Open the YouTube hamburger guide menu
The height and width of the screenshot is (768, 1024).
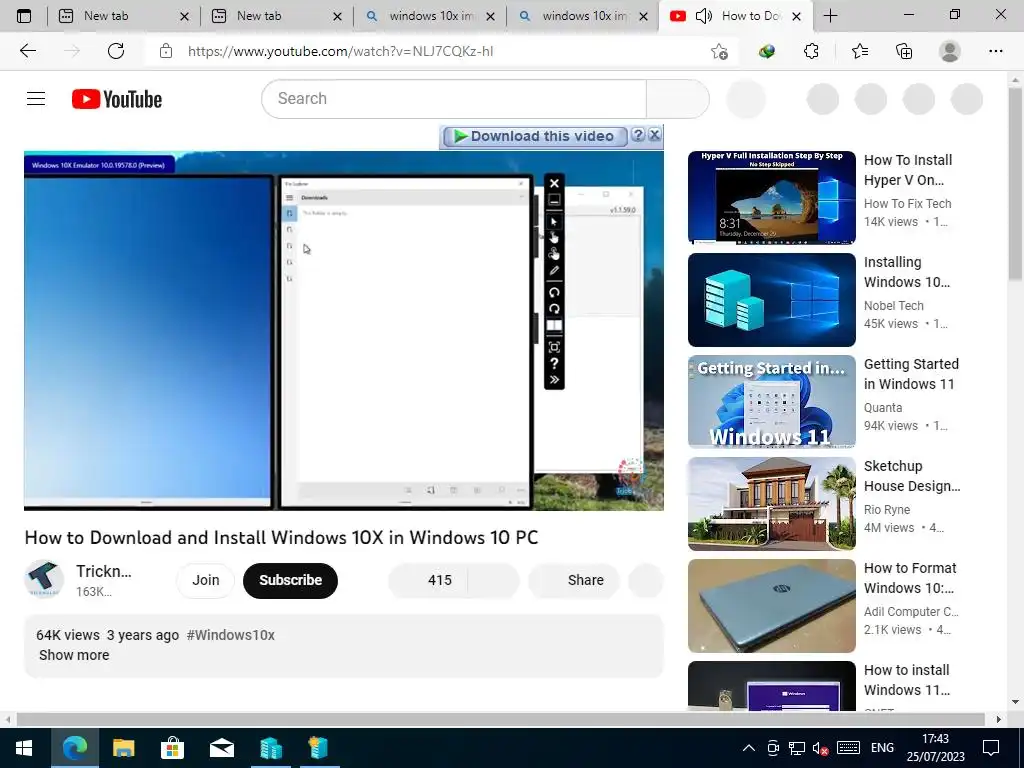[x=36, y=99]
